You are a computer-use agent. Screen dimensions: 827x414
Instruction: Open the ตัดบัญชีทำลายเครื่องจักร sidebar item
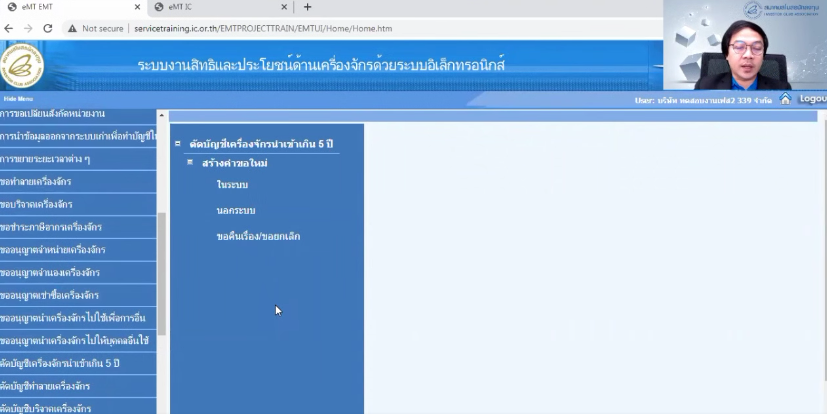(78, 386)
